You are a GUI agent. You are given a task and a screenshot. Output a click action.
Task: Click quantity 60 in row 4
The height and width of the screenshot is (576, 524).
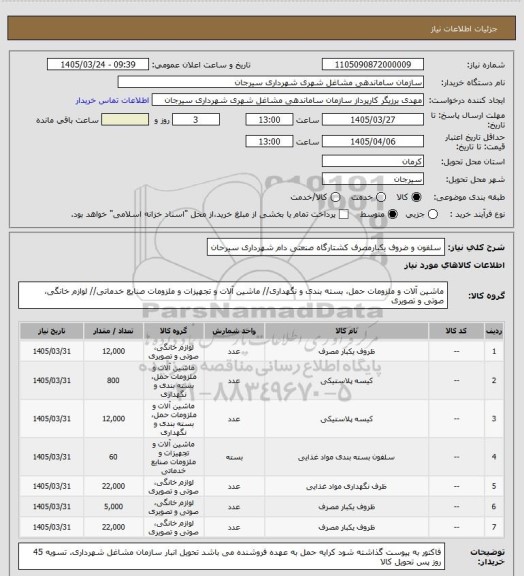113,457
